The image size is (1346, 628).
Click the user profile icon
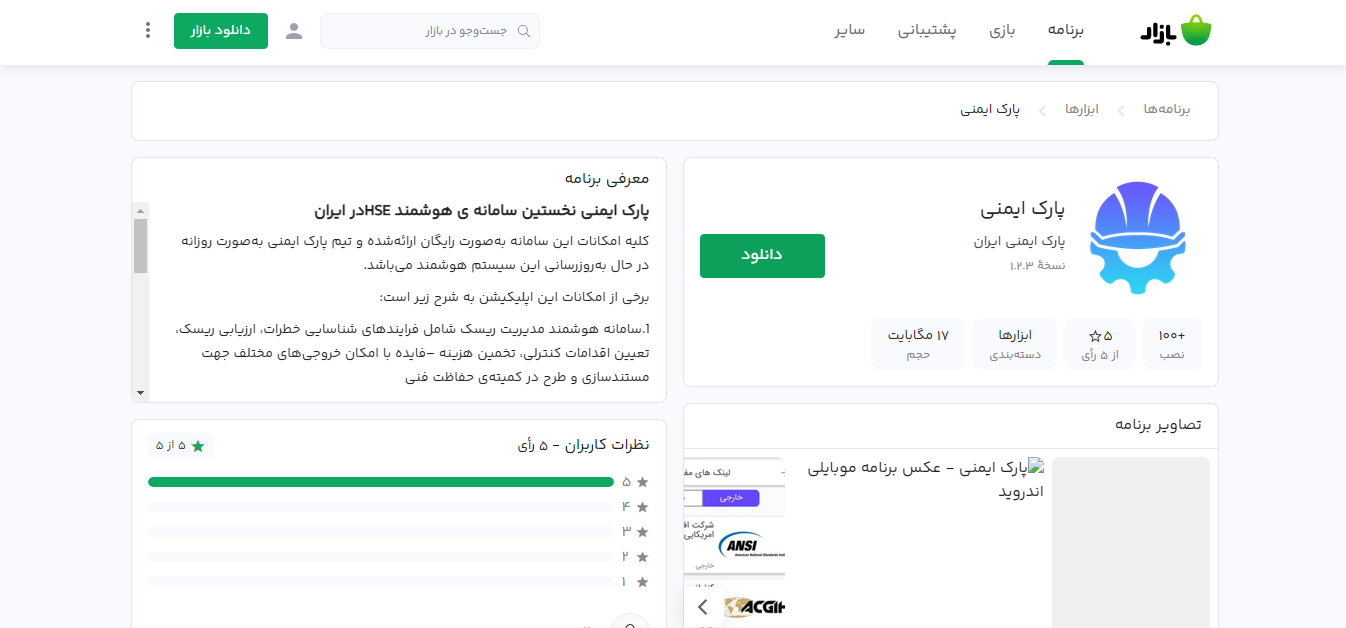click(294, 31)
